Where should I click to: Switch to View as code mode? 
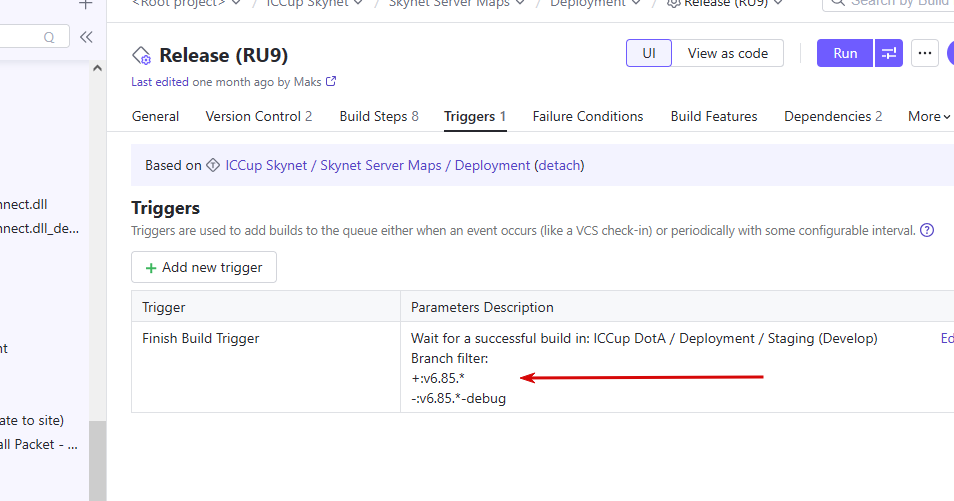point(728,54)
